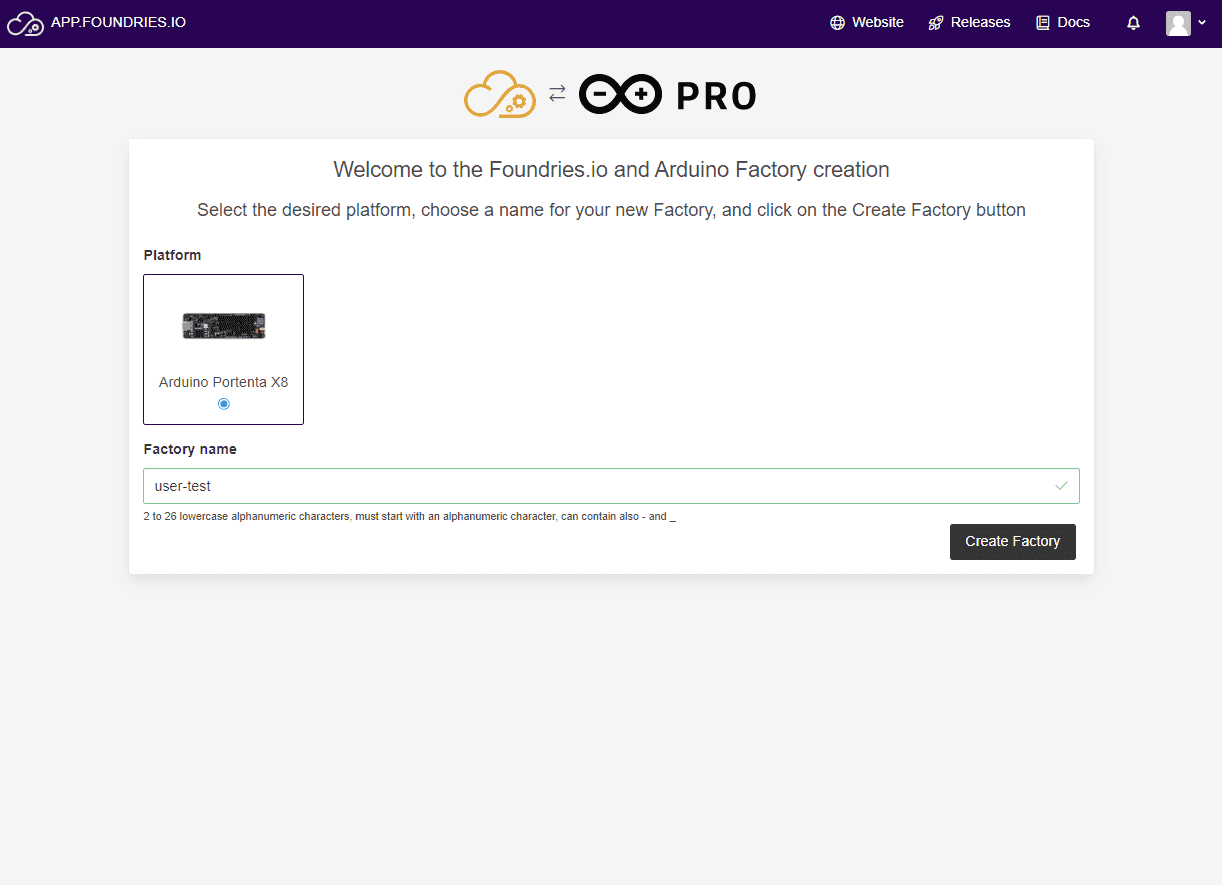
Task: Click the swap arrows between logos
Action: pos(557,94)
